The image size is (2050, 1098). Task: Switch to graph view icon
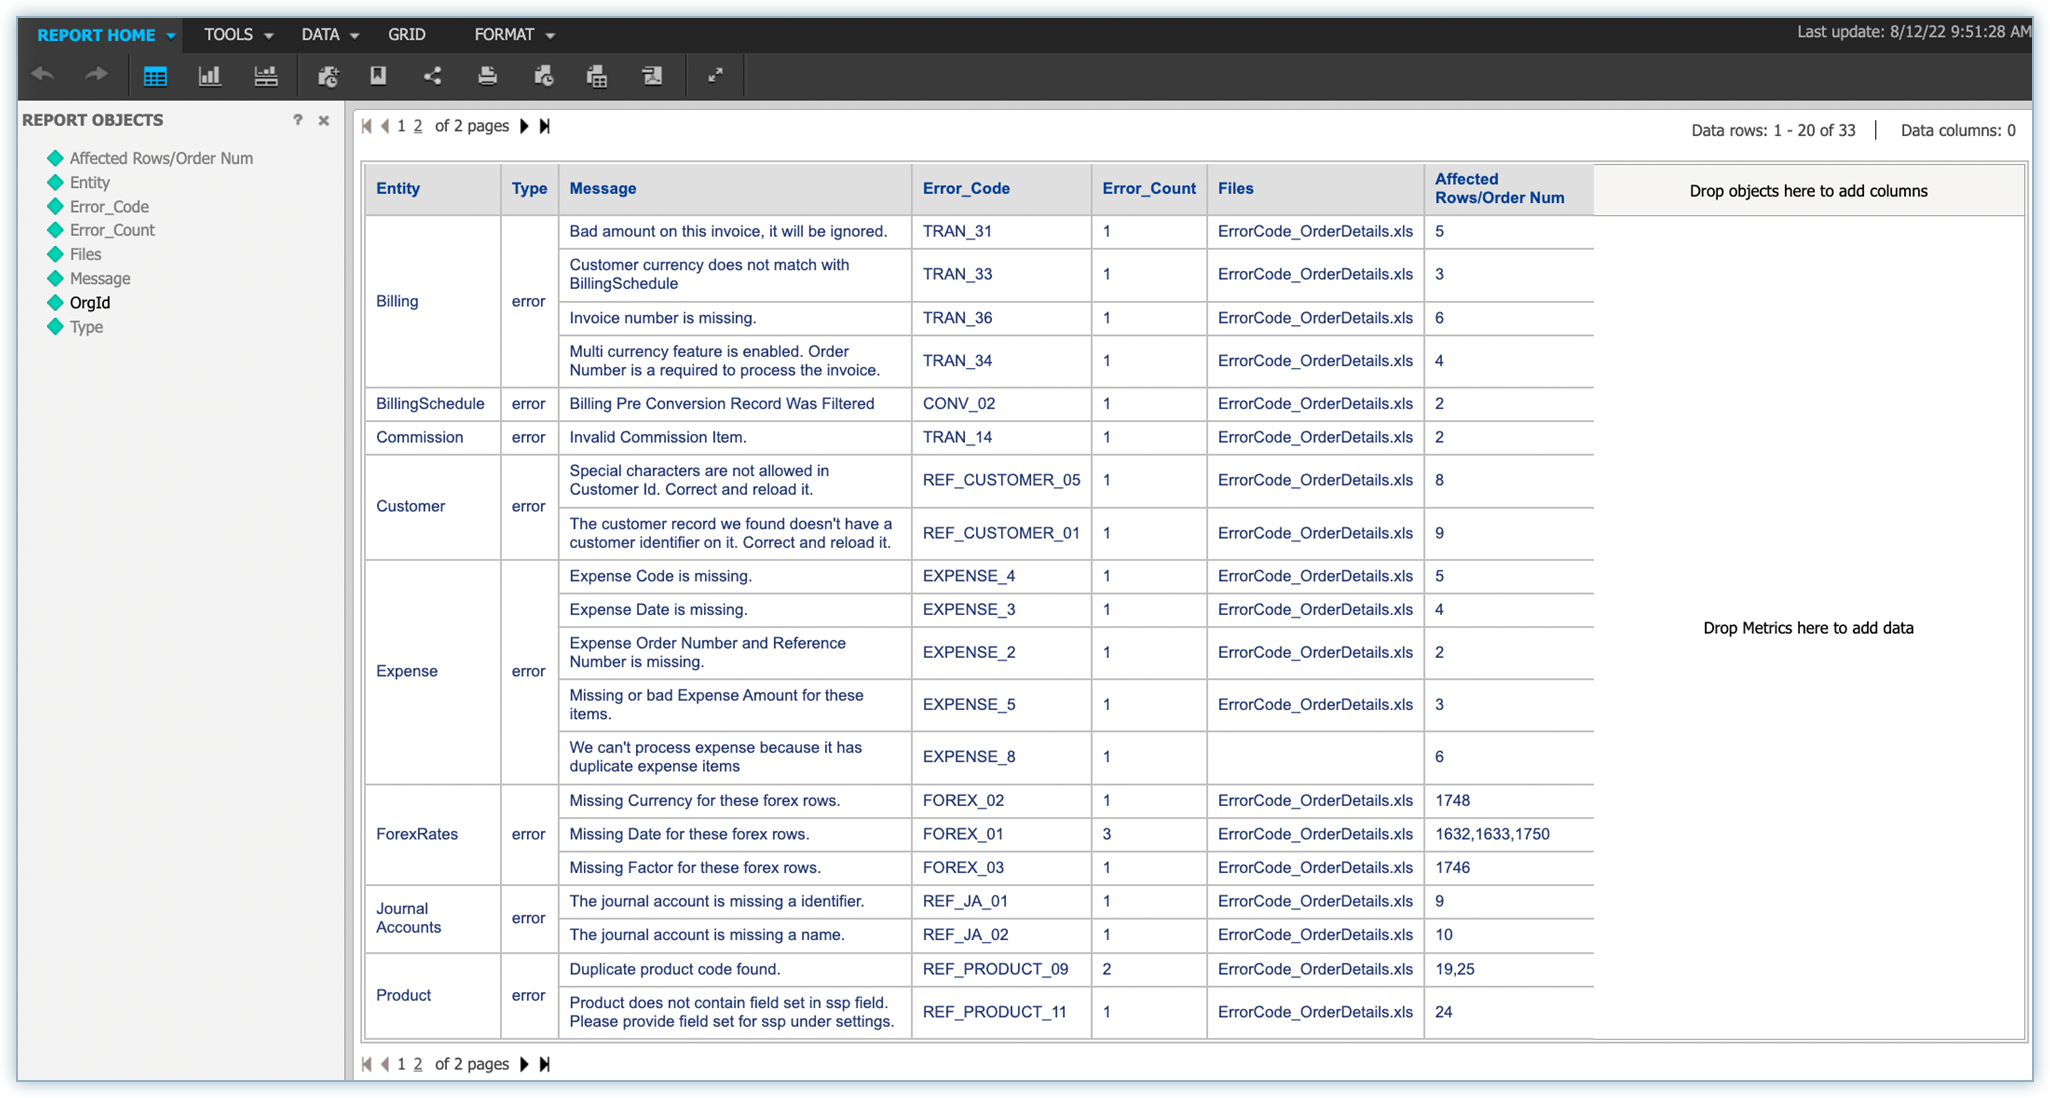(210, 76)
